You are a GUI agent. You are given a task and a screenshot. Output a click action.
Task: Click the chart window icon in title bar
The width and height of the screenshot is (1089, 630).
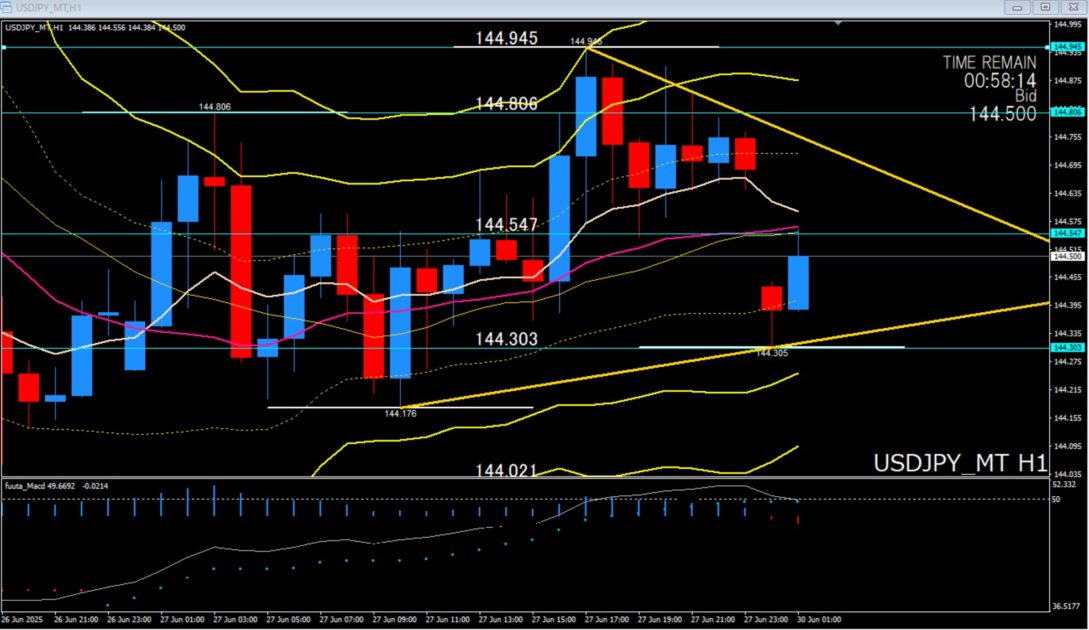[x=8, y=7]
